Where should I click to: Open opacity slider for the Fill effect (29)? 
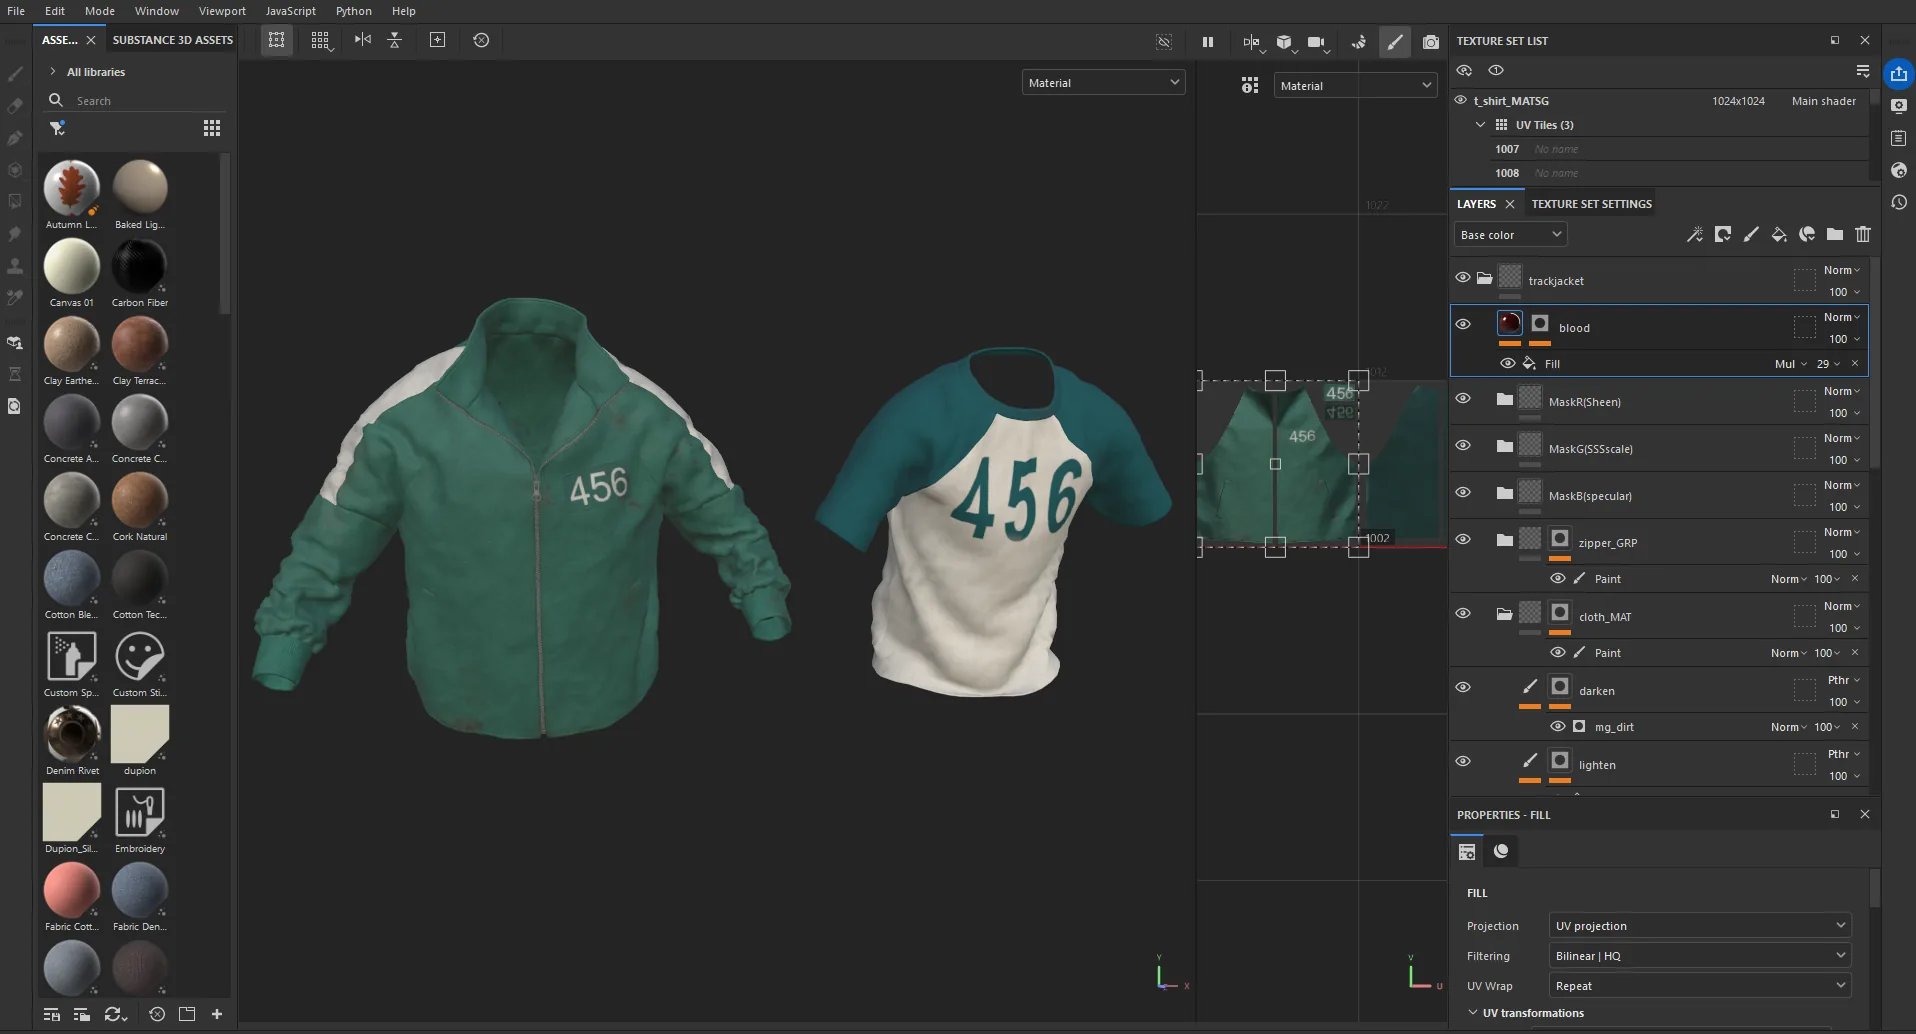(x=1828, y=364)
